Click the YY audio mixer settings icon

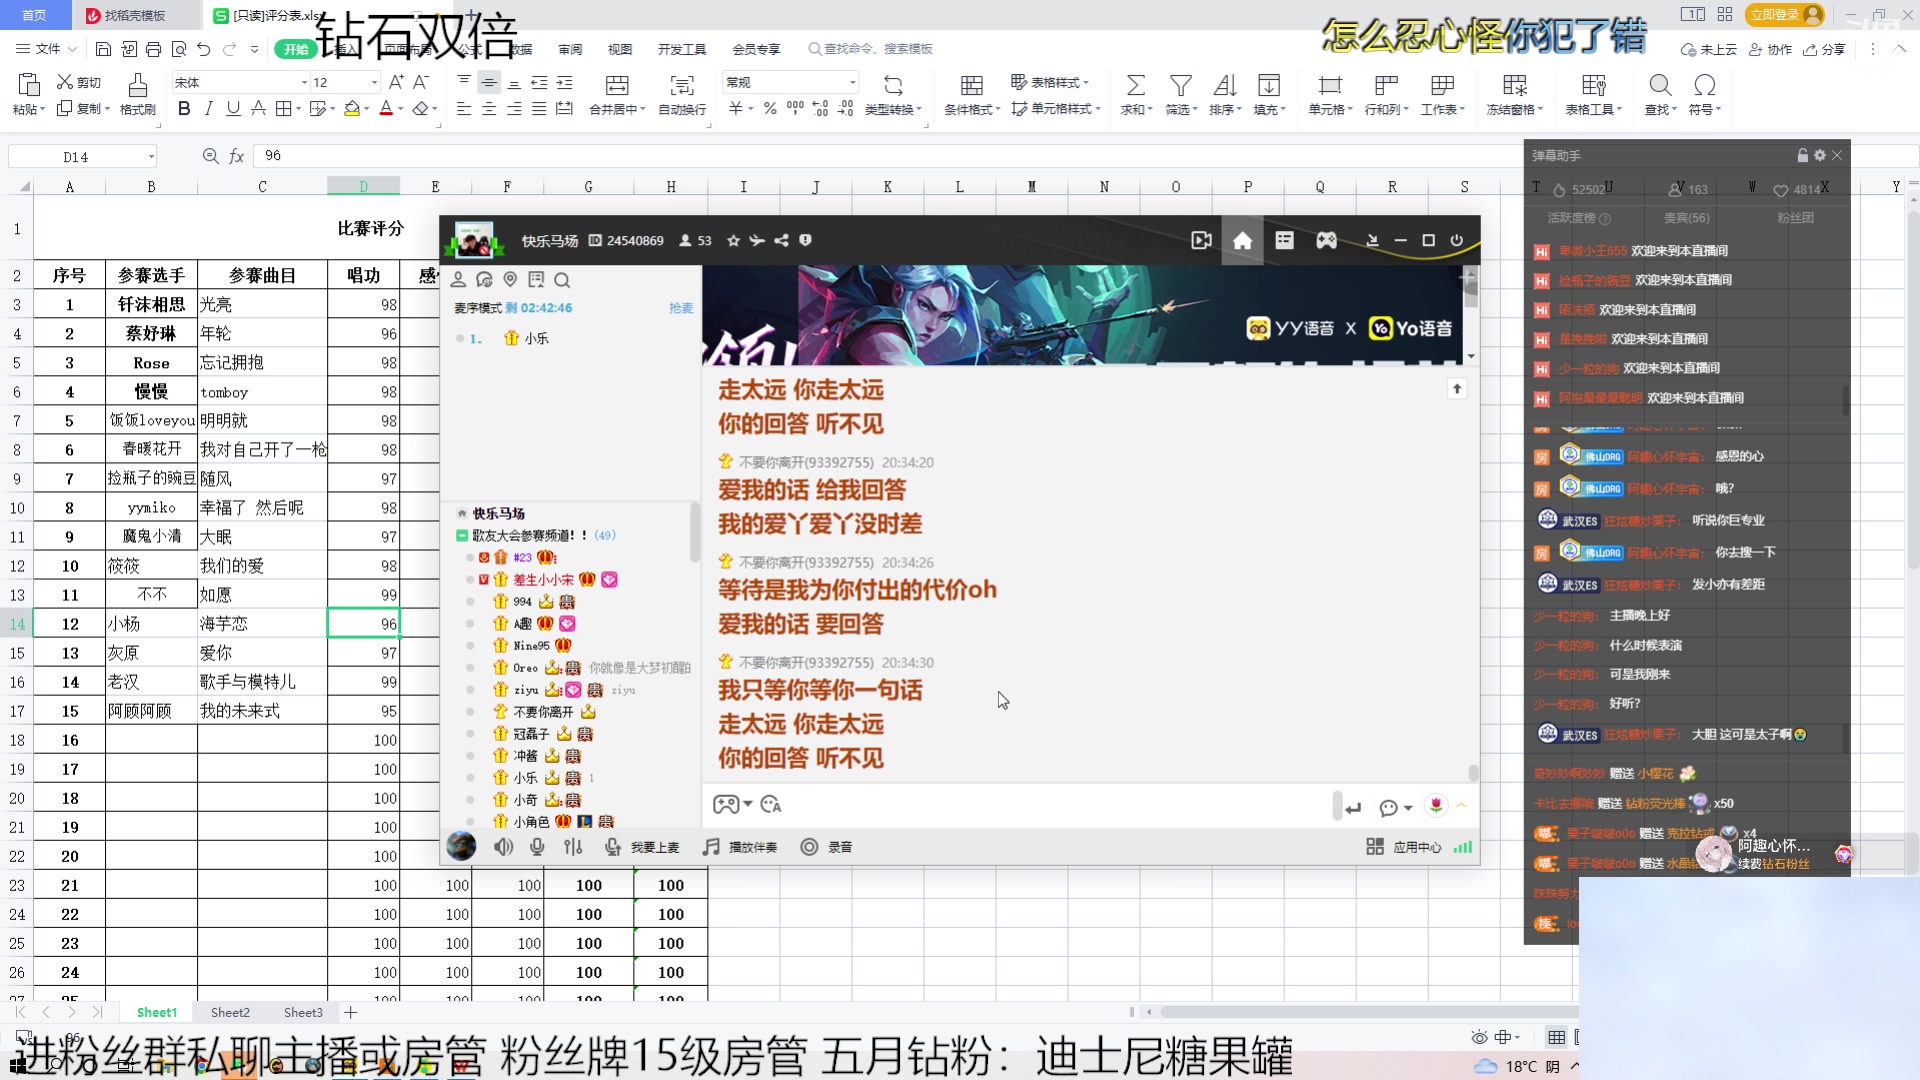click(573, 847)
